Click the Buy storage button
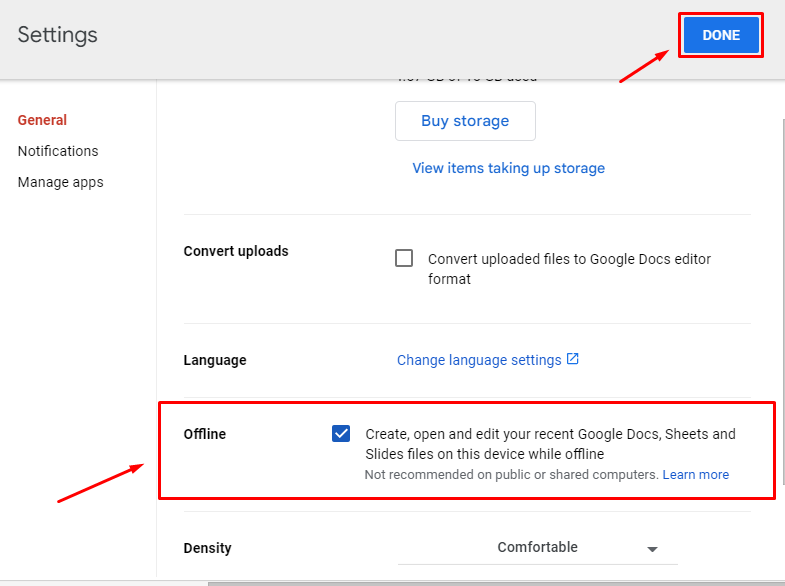Screen dimensions: 785x586 [465, 121]
